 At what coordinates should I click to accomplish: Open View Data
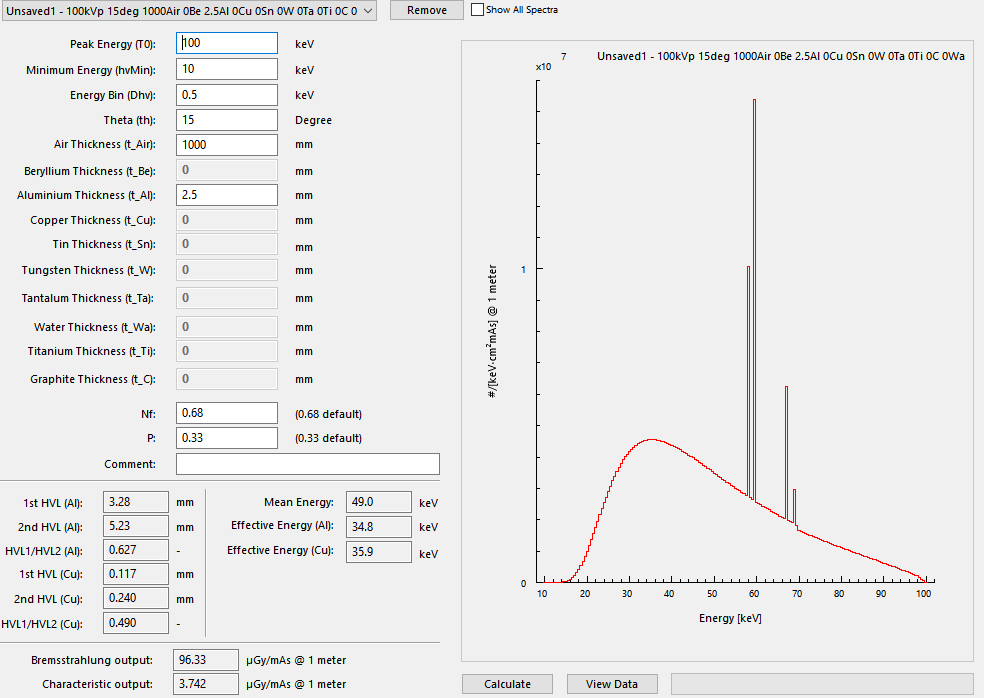[611, 683]
